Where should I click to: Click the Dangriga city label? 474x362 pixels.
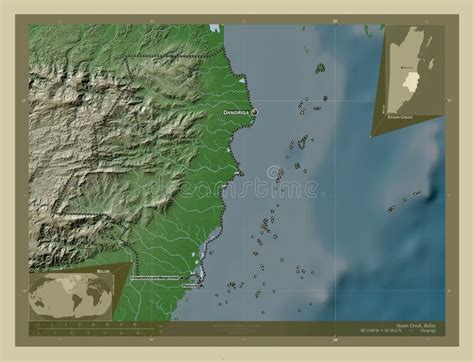tap(236, 113)
